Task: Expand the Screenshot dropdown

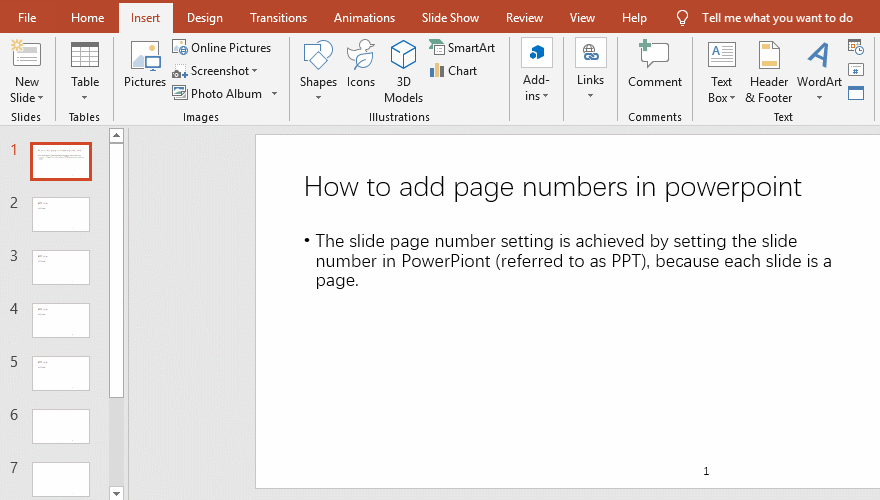Action: coord(254,71)
